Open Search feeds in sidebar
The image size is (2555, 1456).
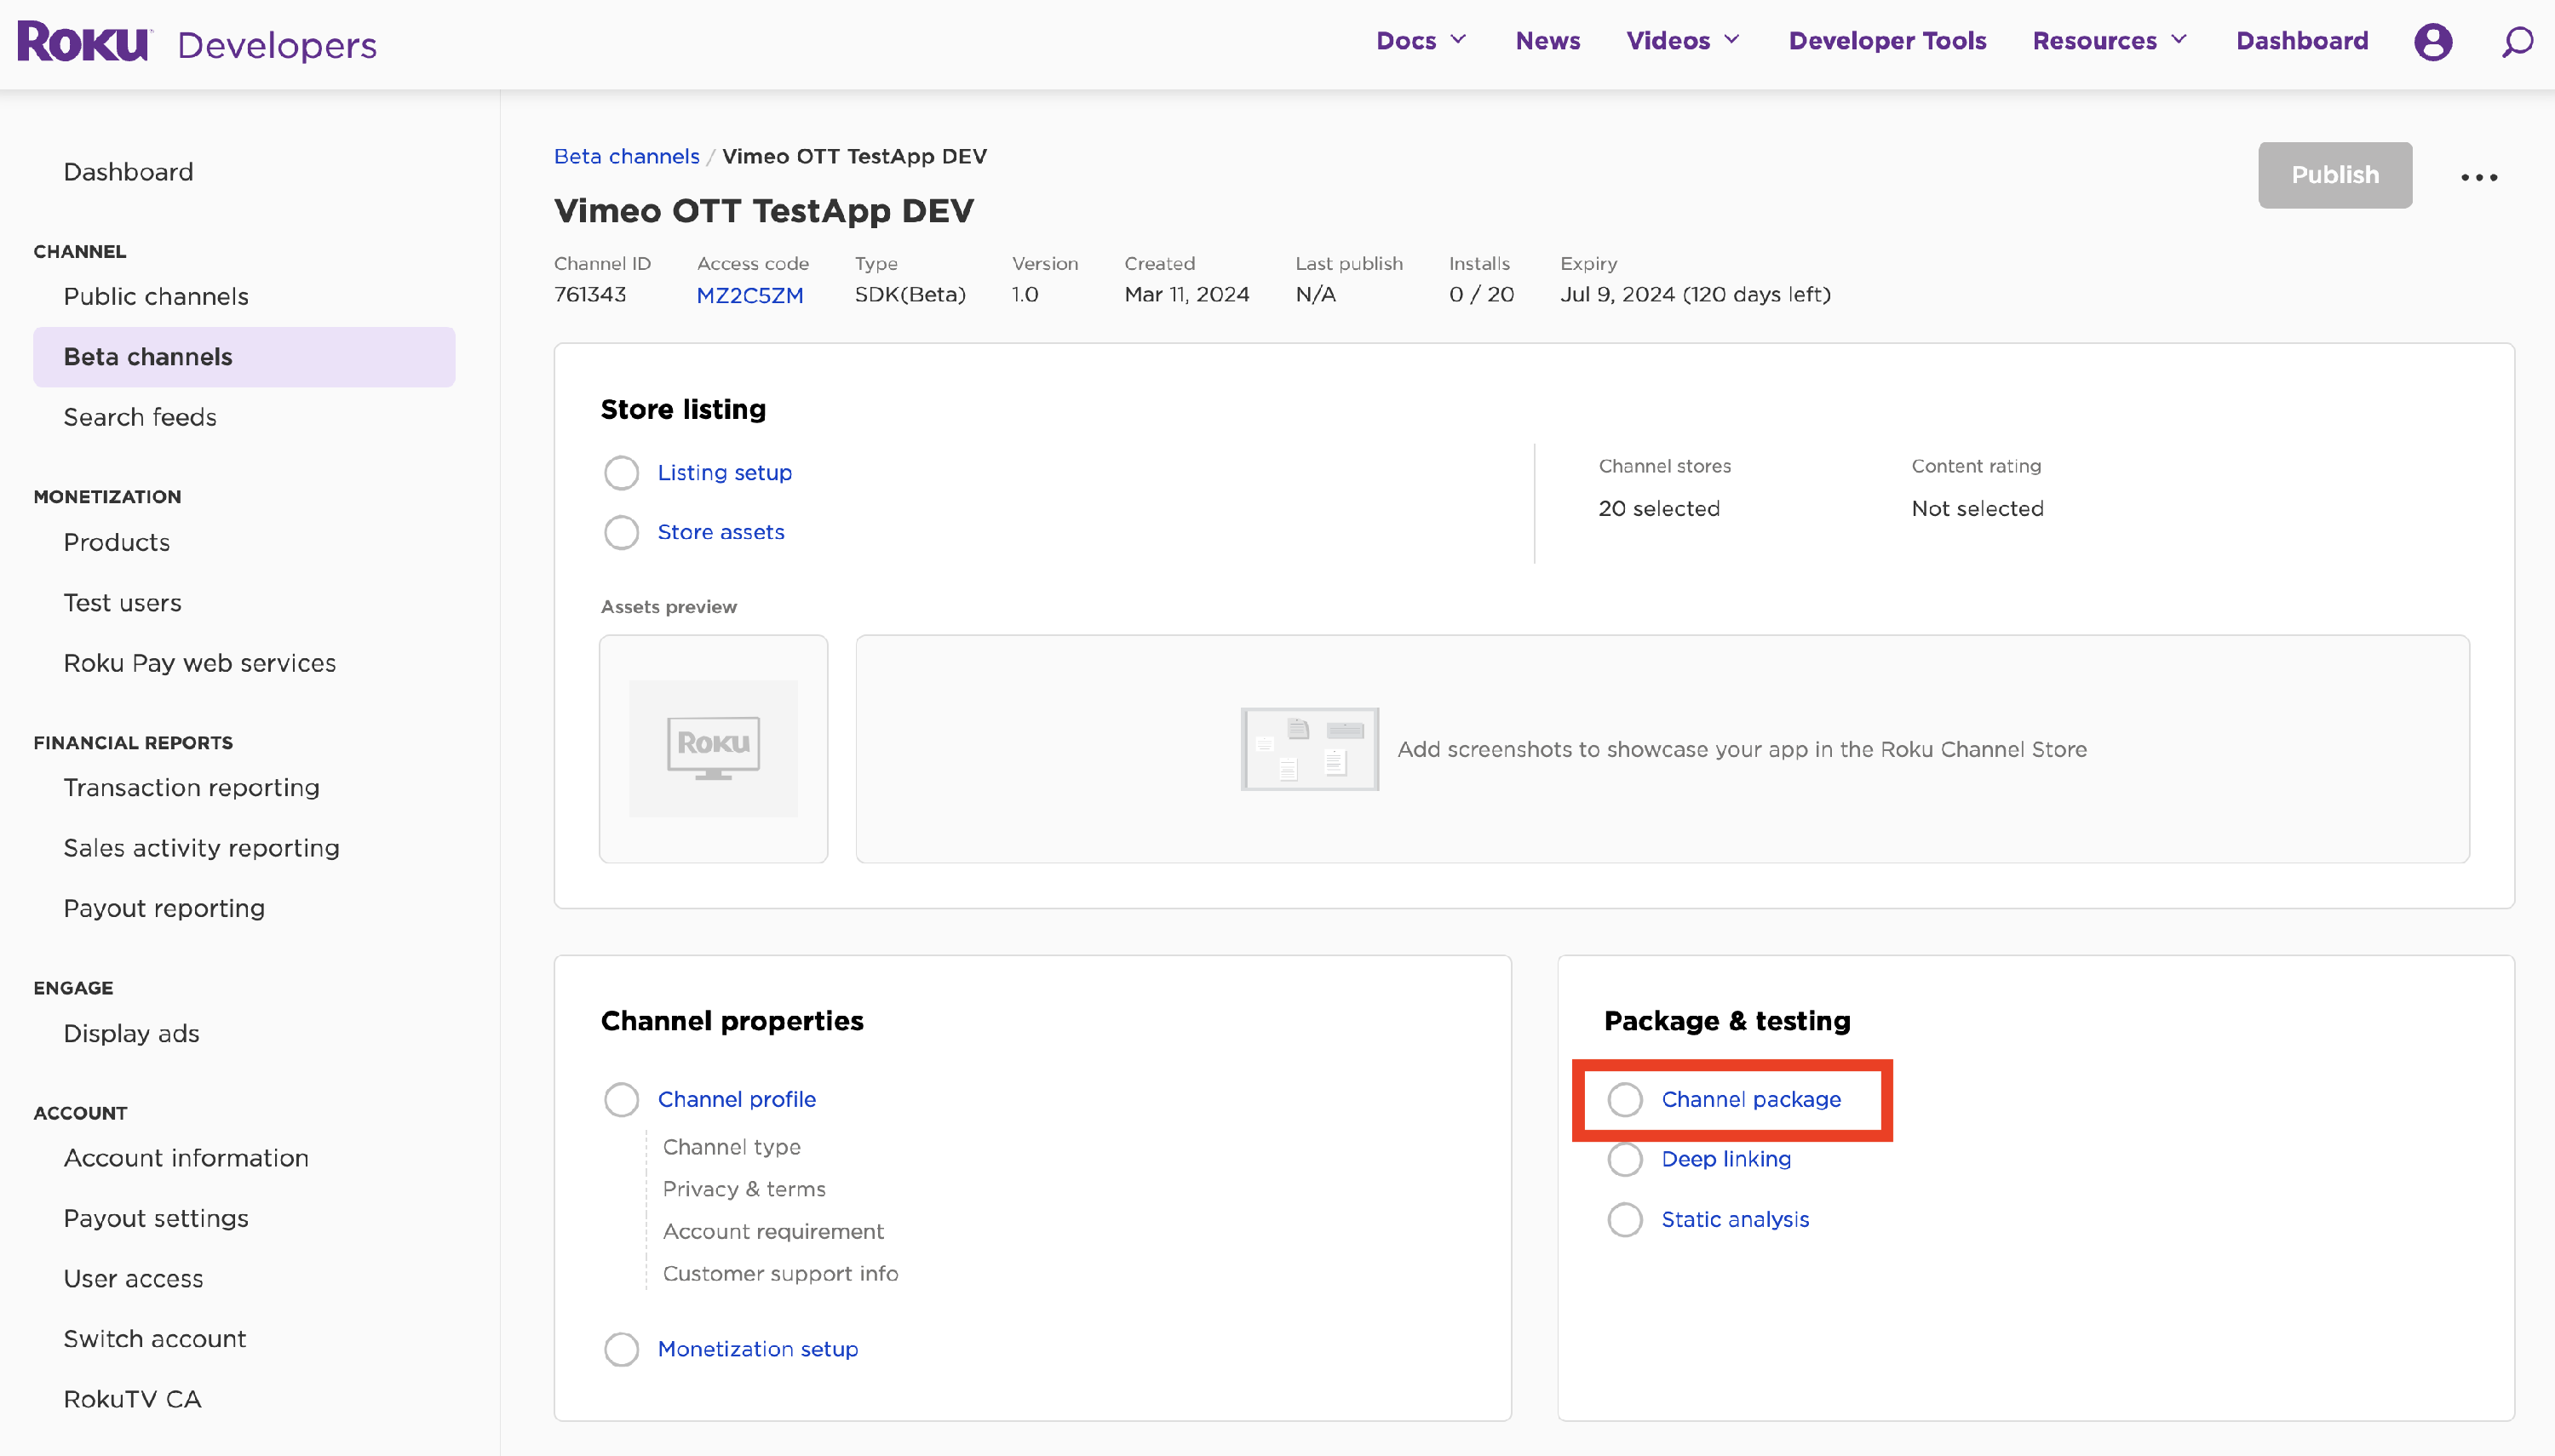140,417
